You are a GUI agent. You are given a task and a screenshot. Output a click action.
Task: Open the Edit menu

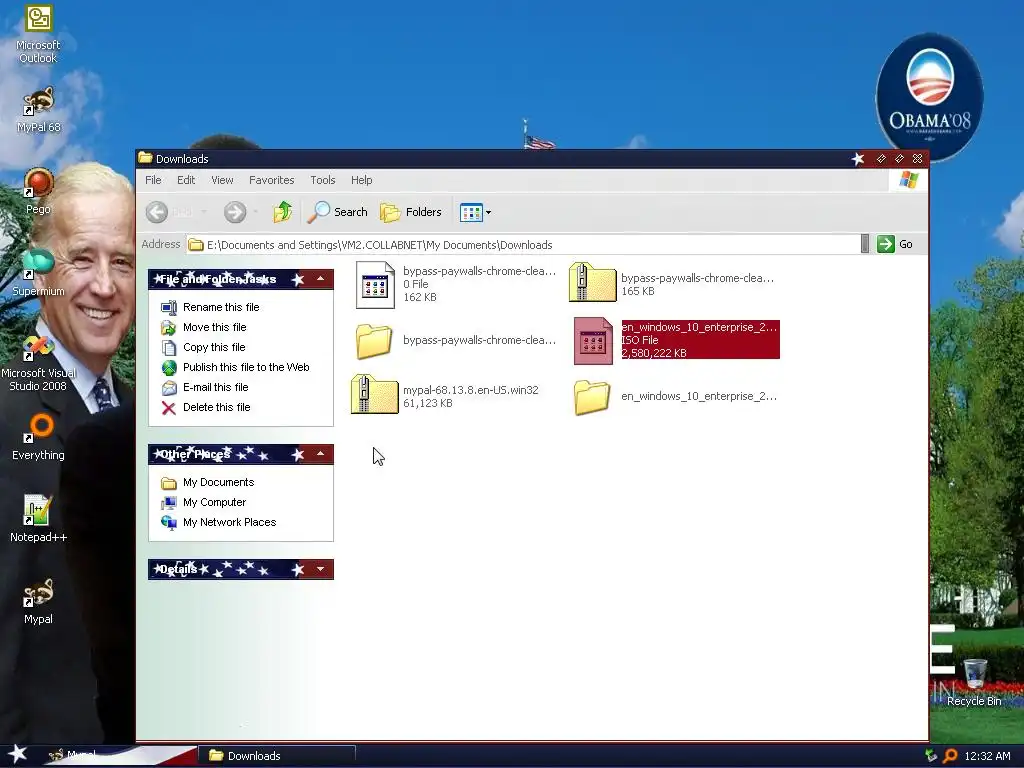tap(186, 180)
